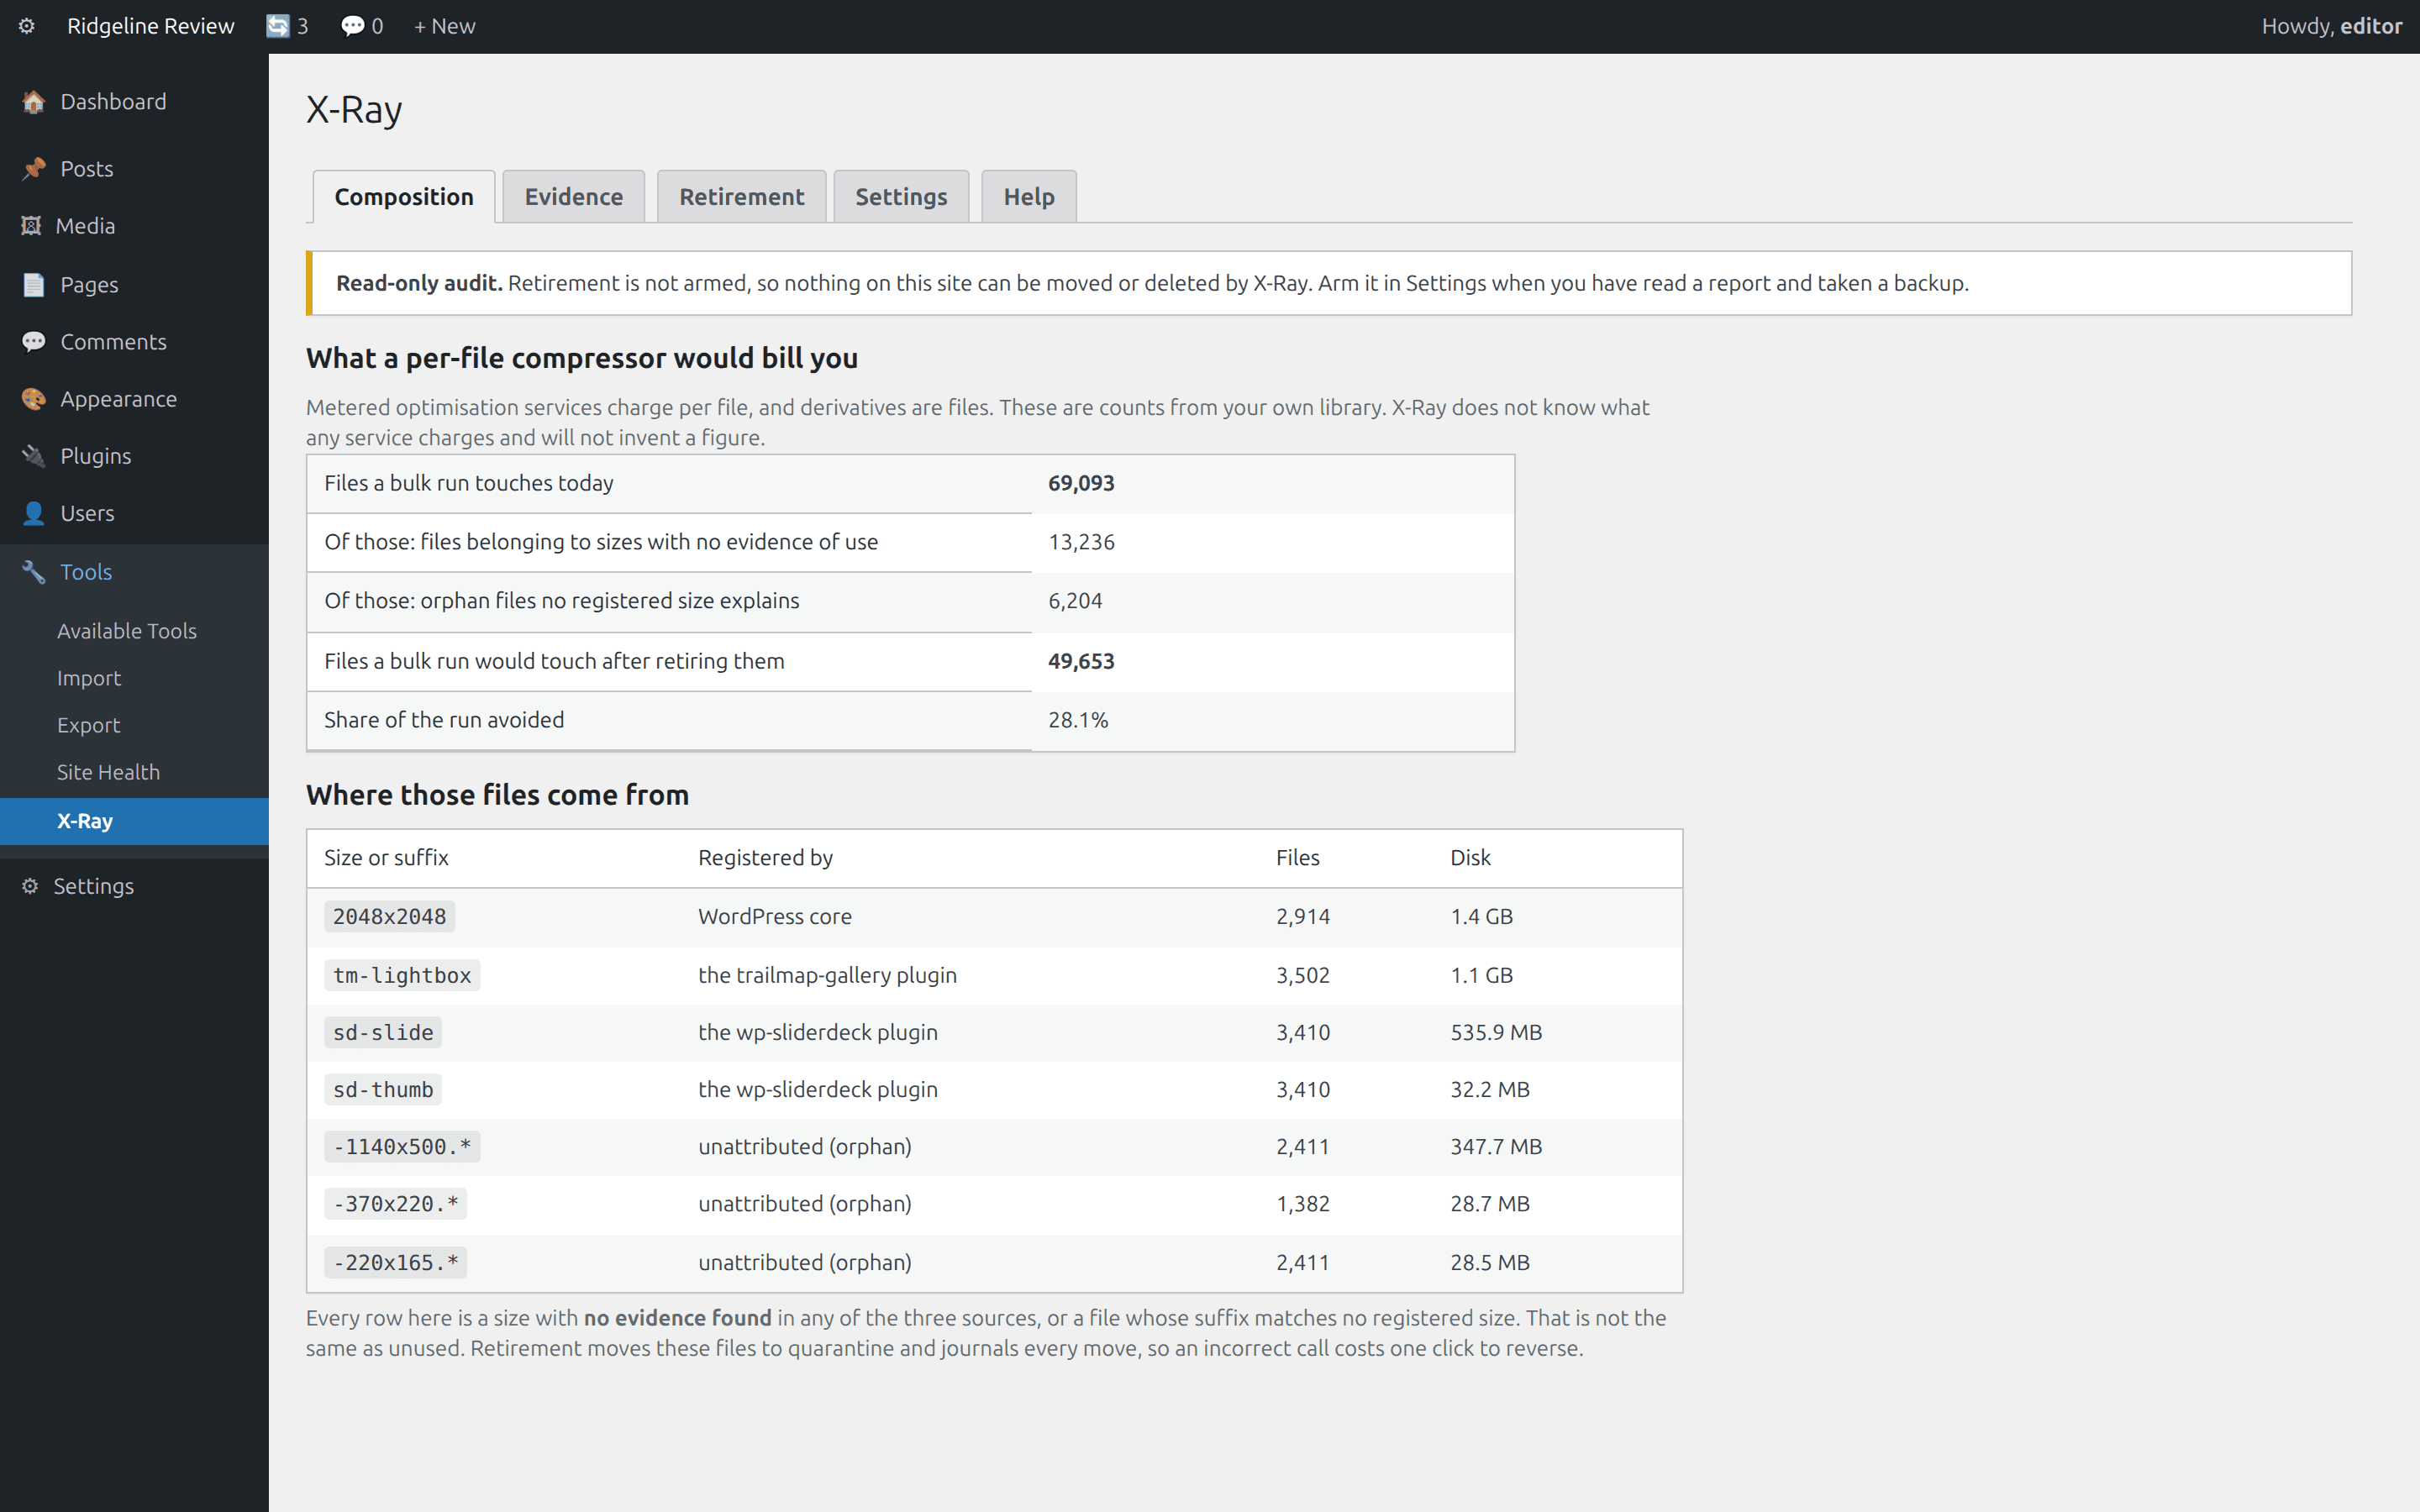Click the Dashboard house icon
The height and width of the screenshot is (1512, 2420).
click(34, 102)
